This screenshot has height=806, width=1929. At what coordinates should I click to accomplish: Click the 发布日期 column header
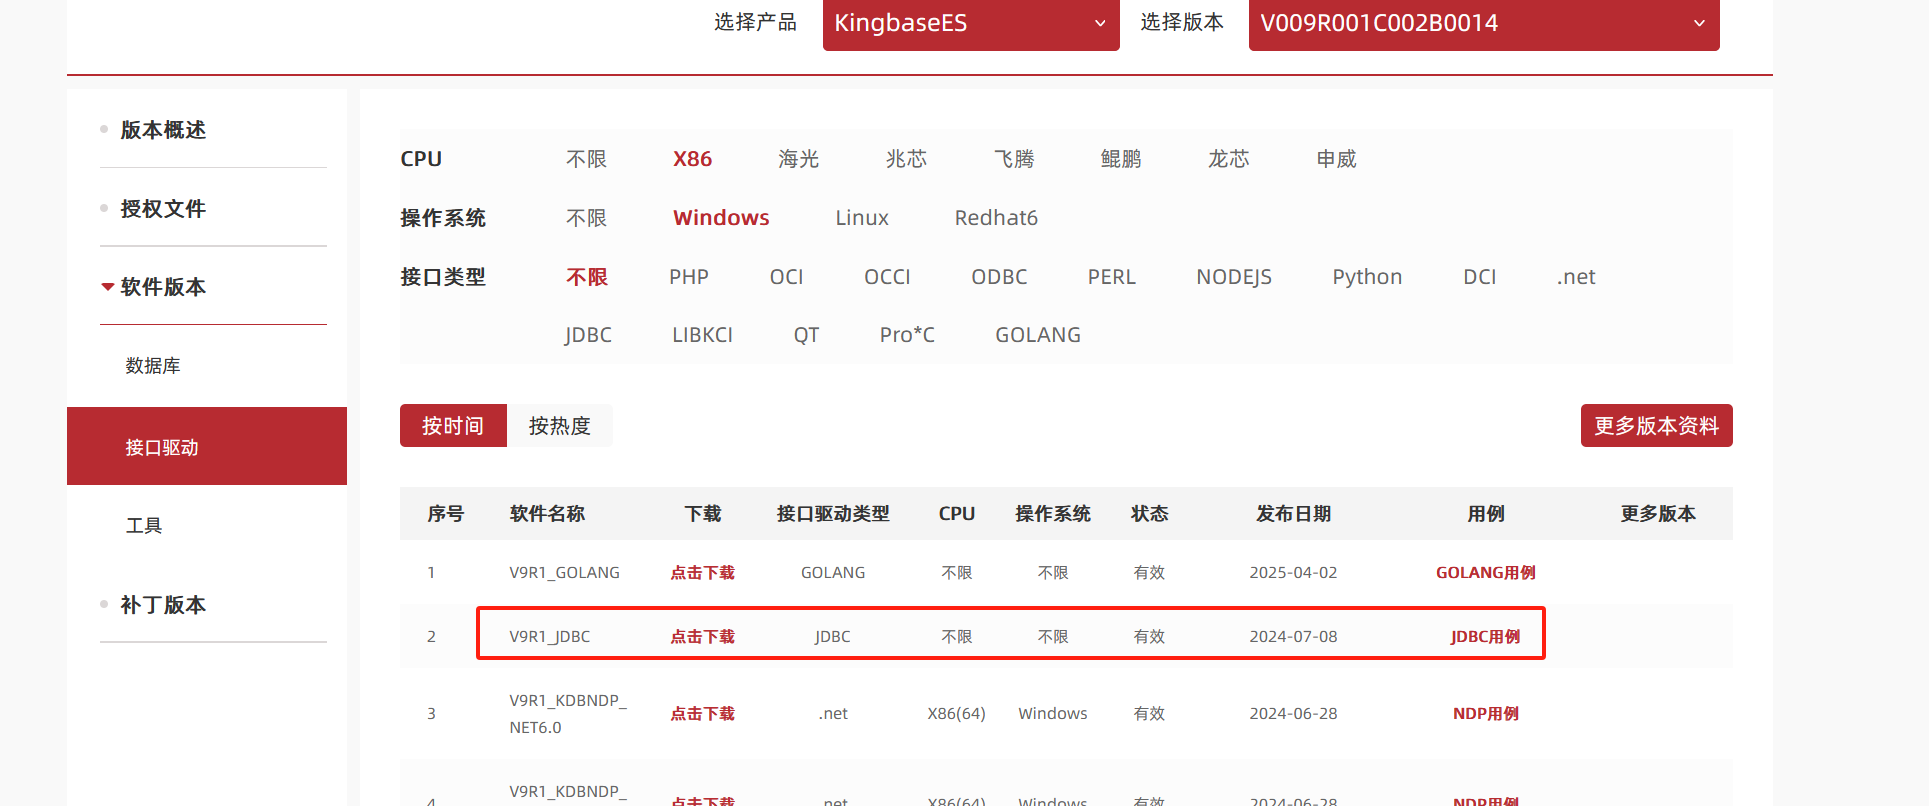(1293, 514)
